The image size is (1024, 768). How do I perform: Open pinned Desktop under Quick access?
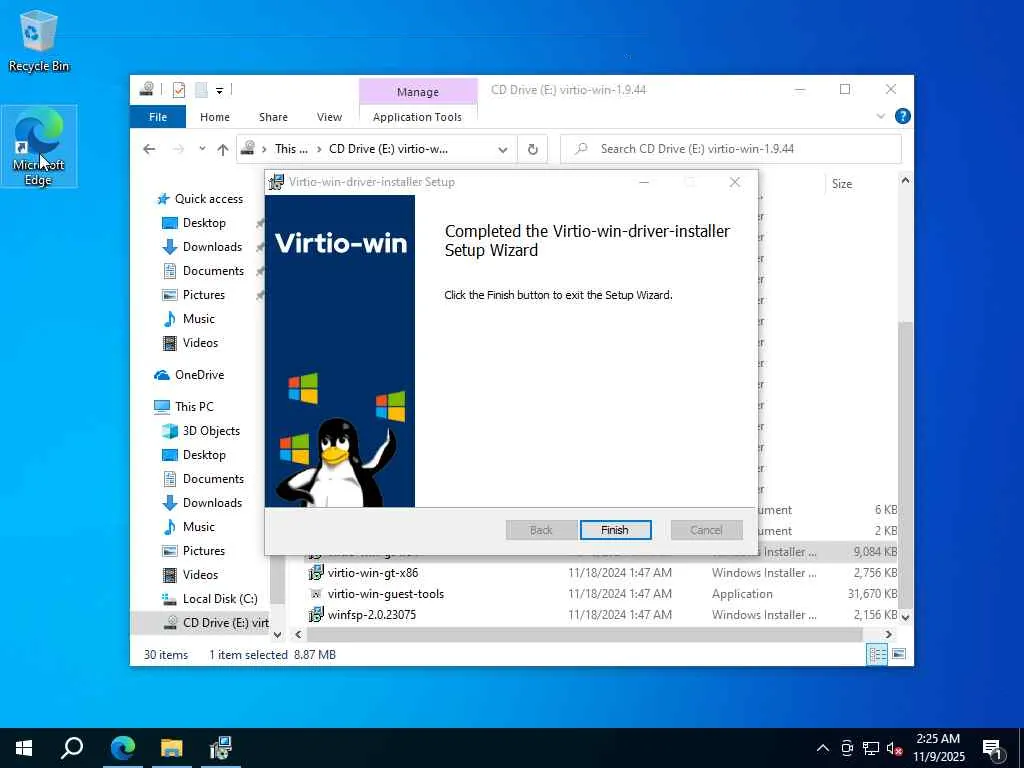204,223
